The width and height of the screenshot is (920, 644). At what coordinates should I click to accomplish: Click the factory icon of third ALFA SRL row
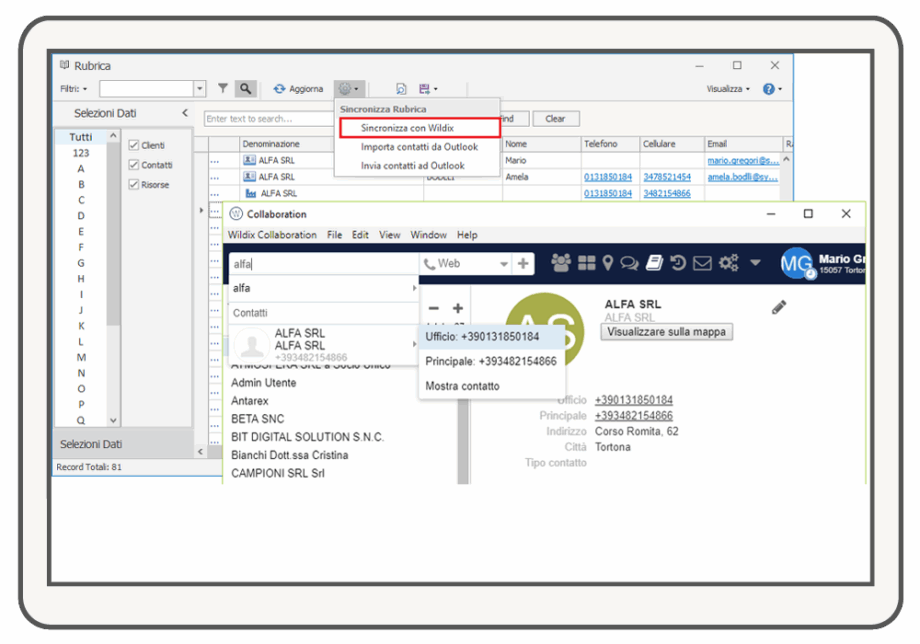pyautogui.click(x=251, y=193)
